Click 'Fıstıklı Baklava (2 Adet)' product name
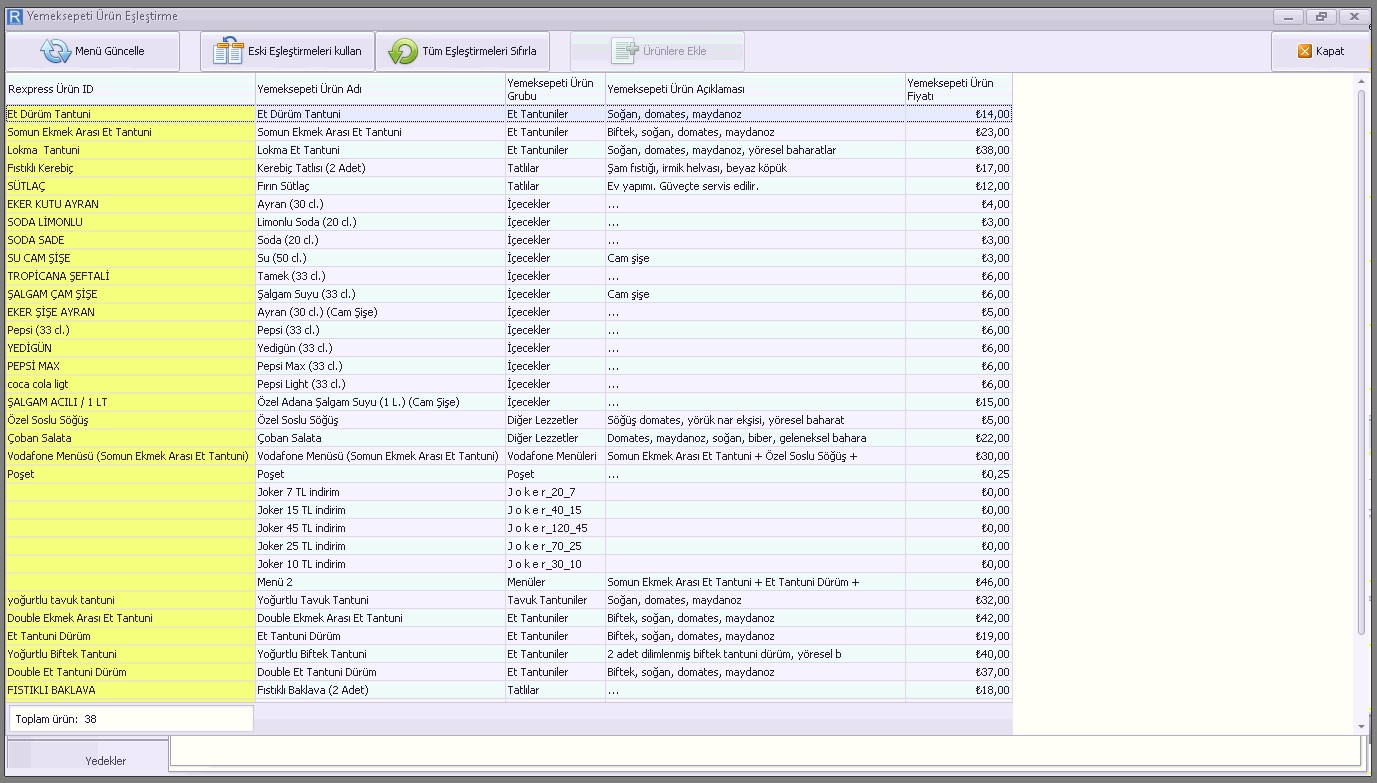Viewport: 1377px width, 783px height. click(313, 690)
